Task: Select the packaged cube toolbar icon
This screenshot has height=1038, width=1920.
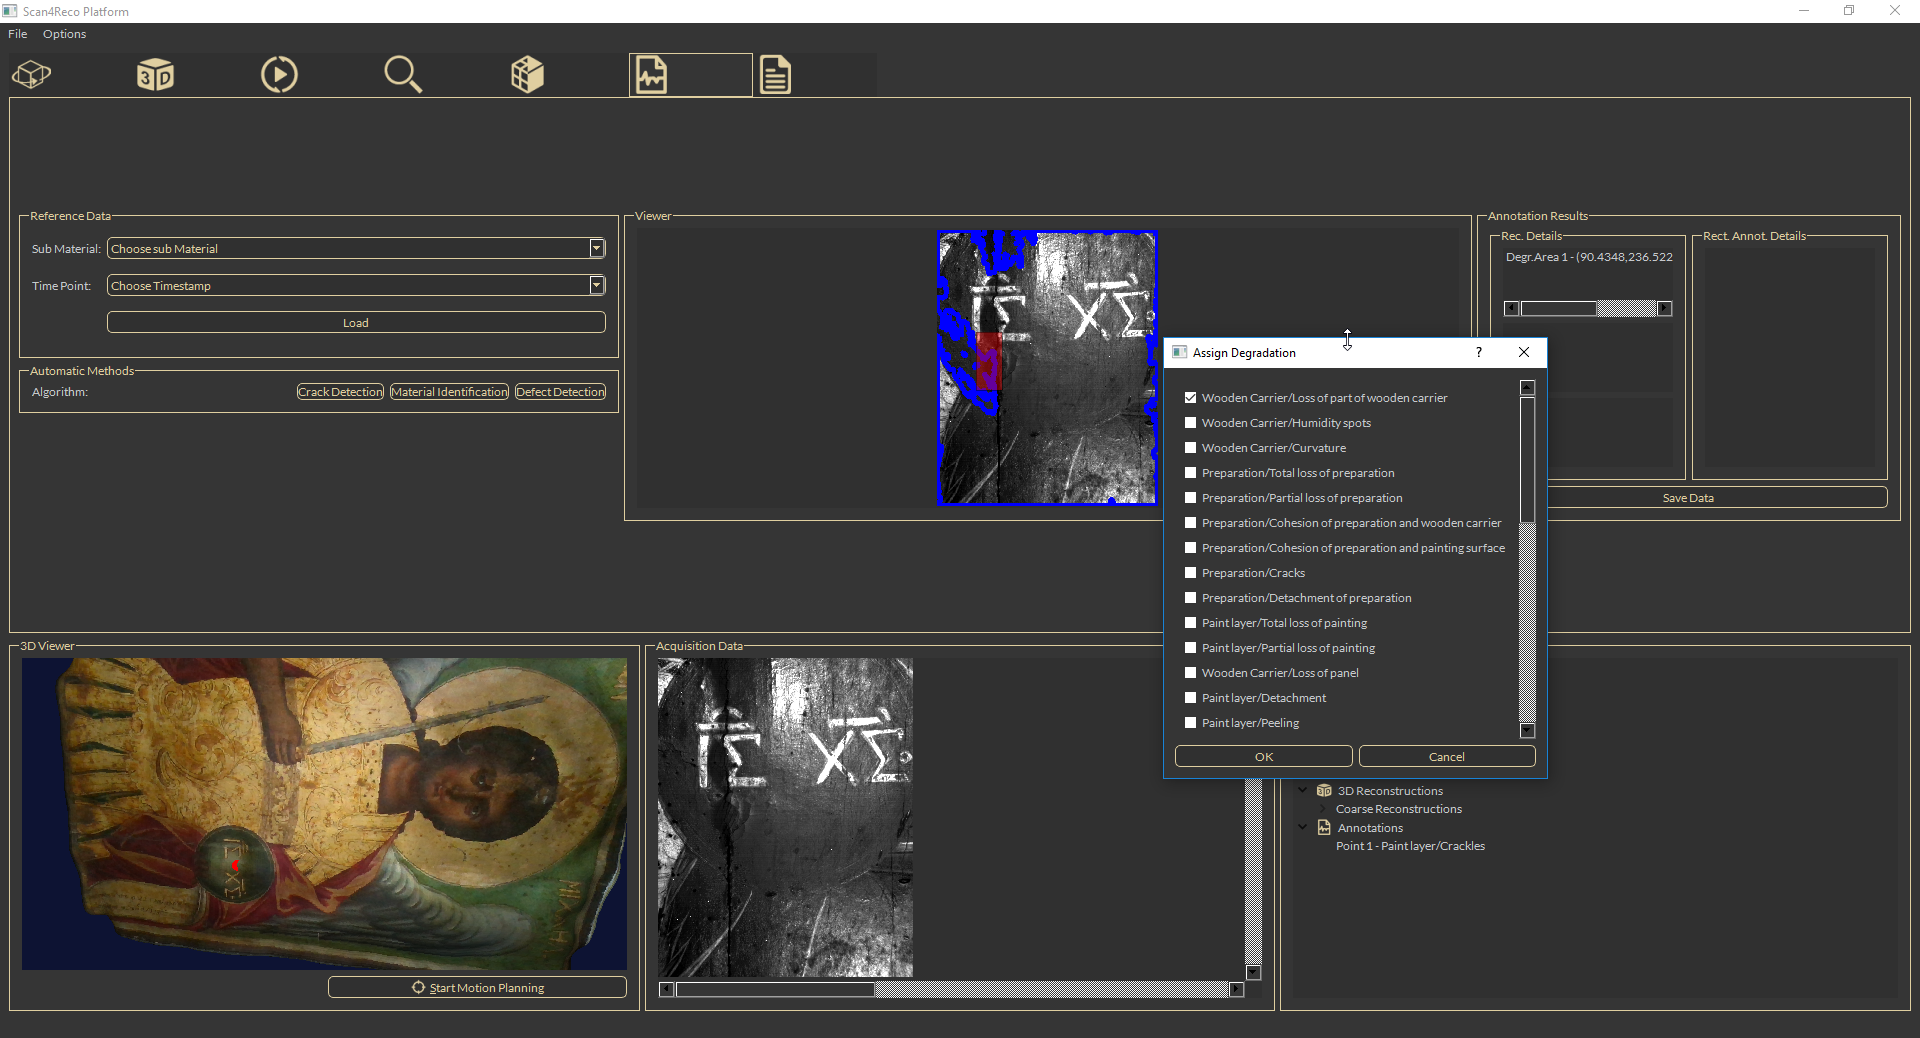Action: click(x=527, y=75)
